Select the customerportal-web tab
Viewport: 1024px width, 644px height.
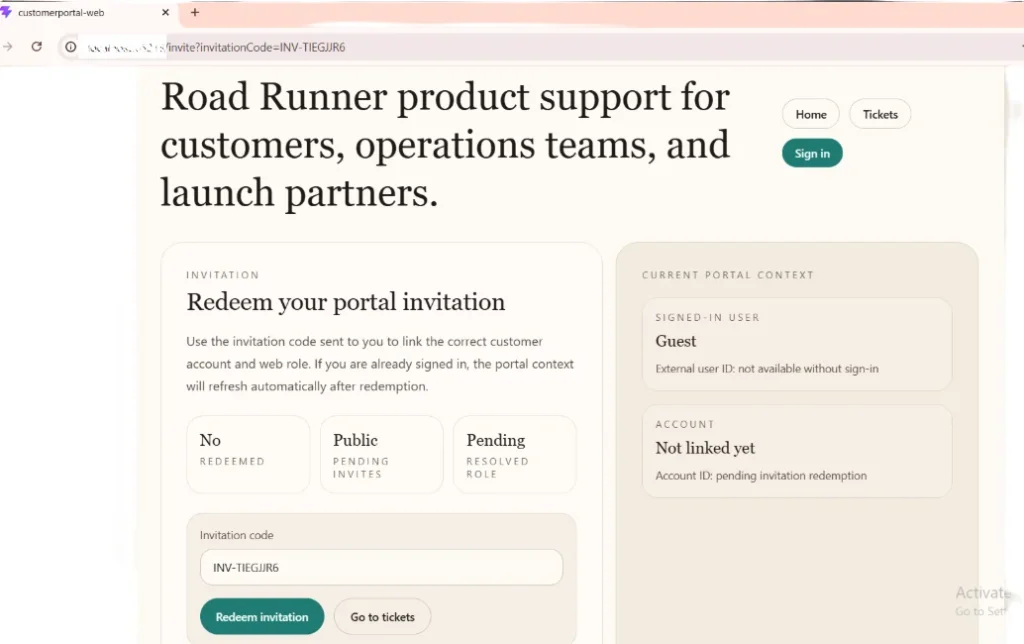[88, 12]
